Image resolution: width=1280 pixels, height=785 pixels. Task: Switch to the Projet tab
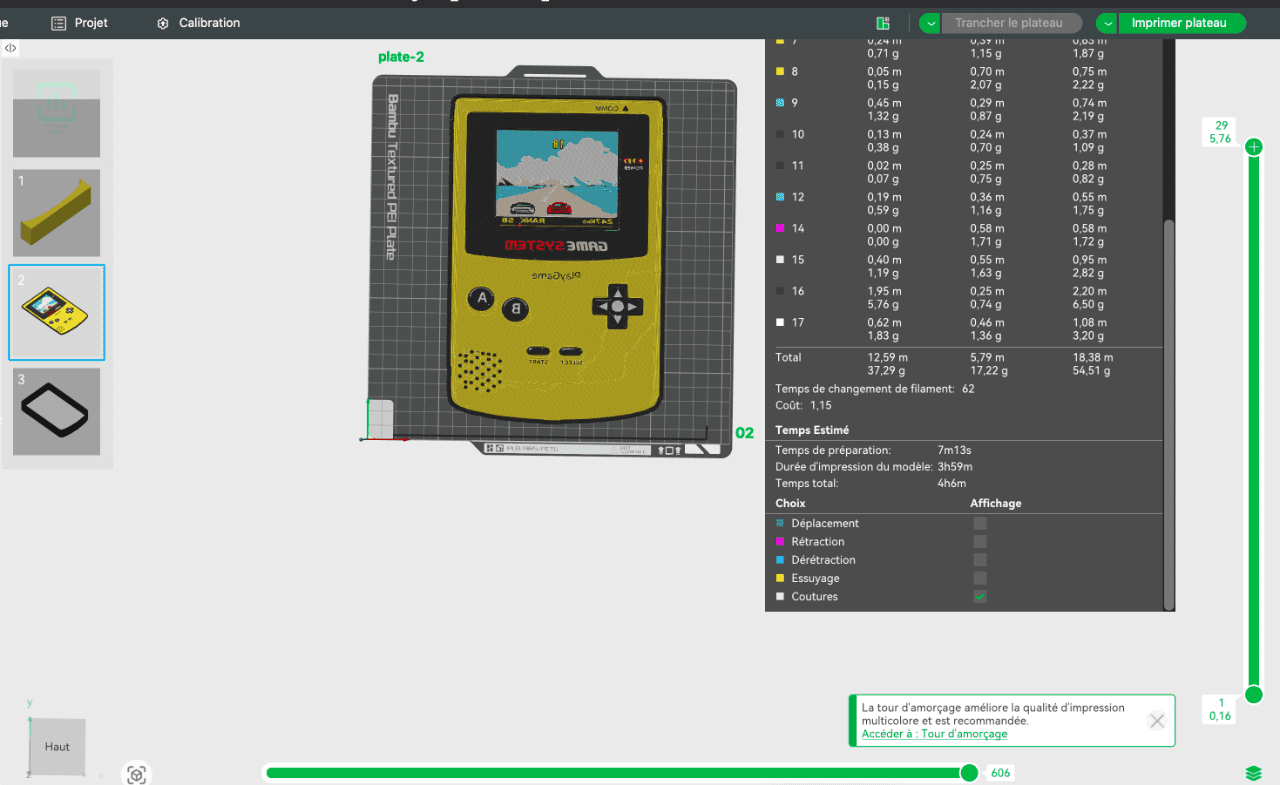coord(91,23)
